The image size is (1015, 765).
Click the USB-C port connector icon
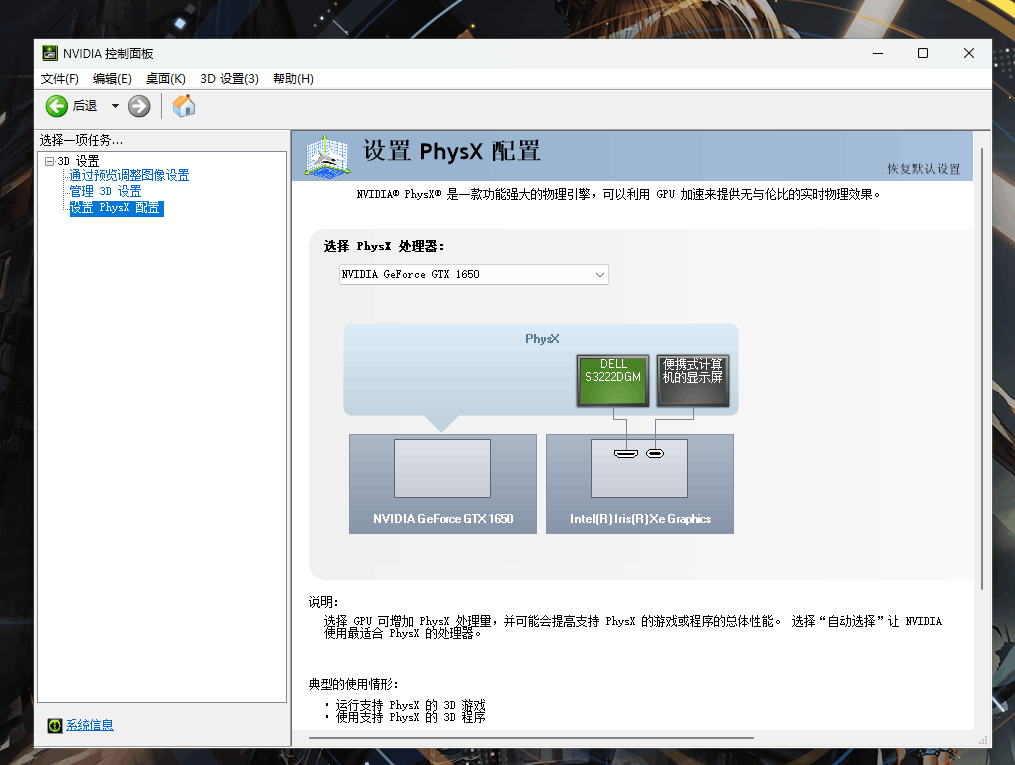(x=655, y=454)
